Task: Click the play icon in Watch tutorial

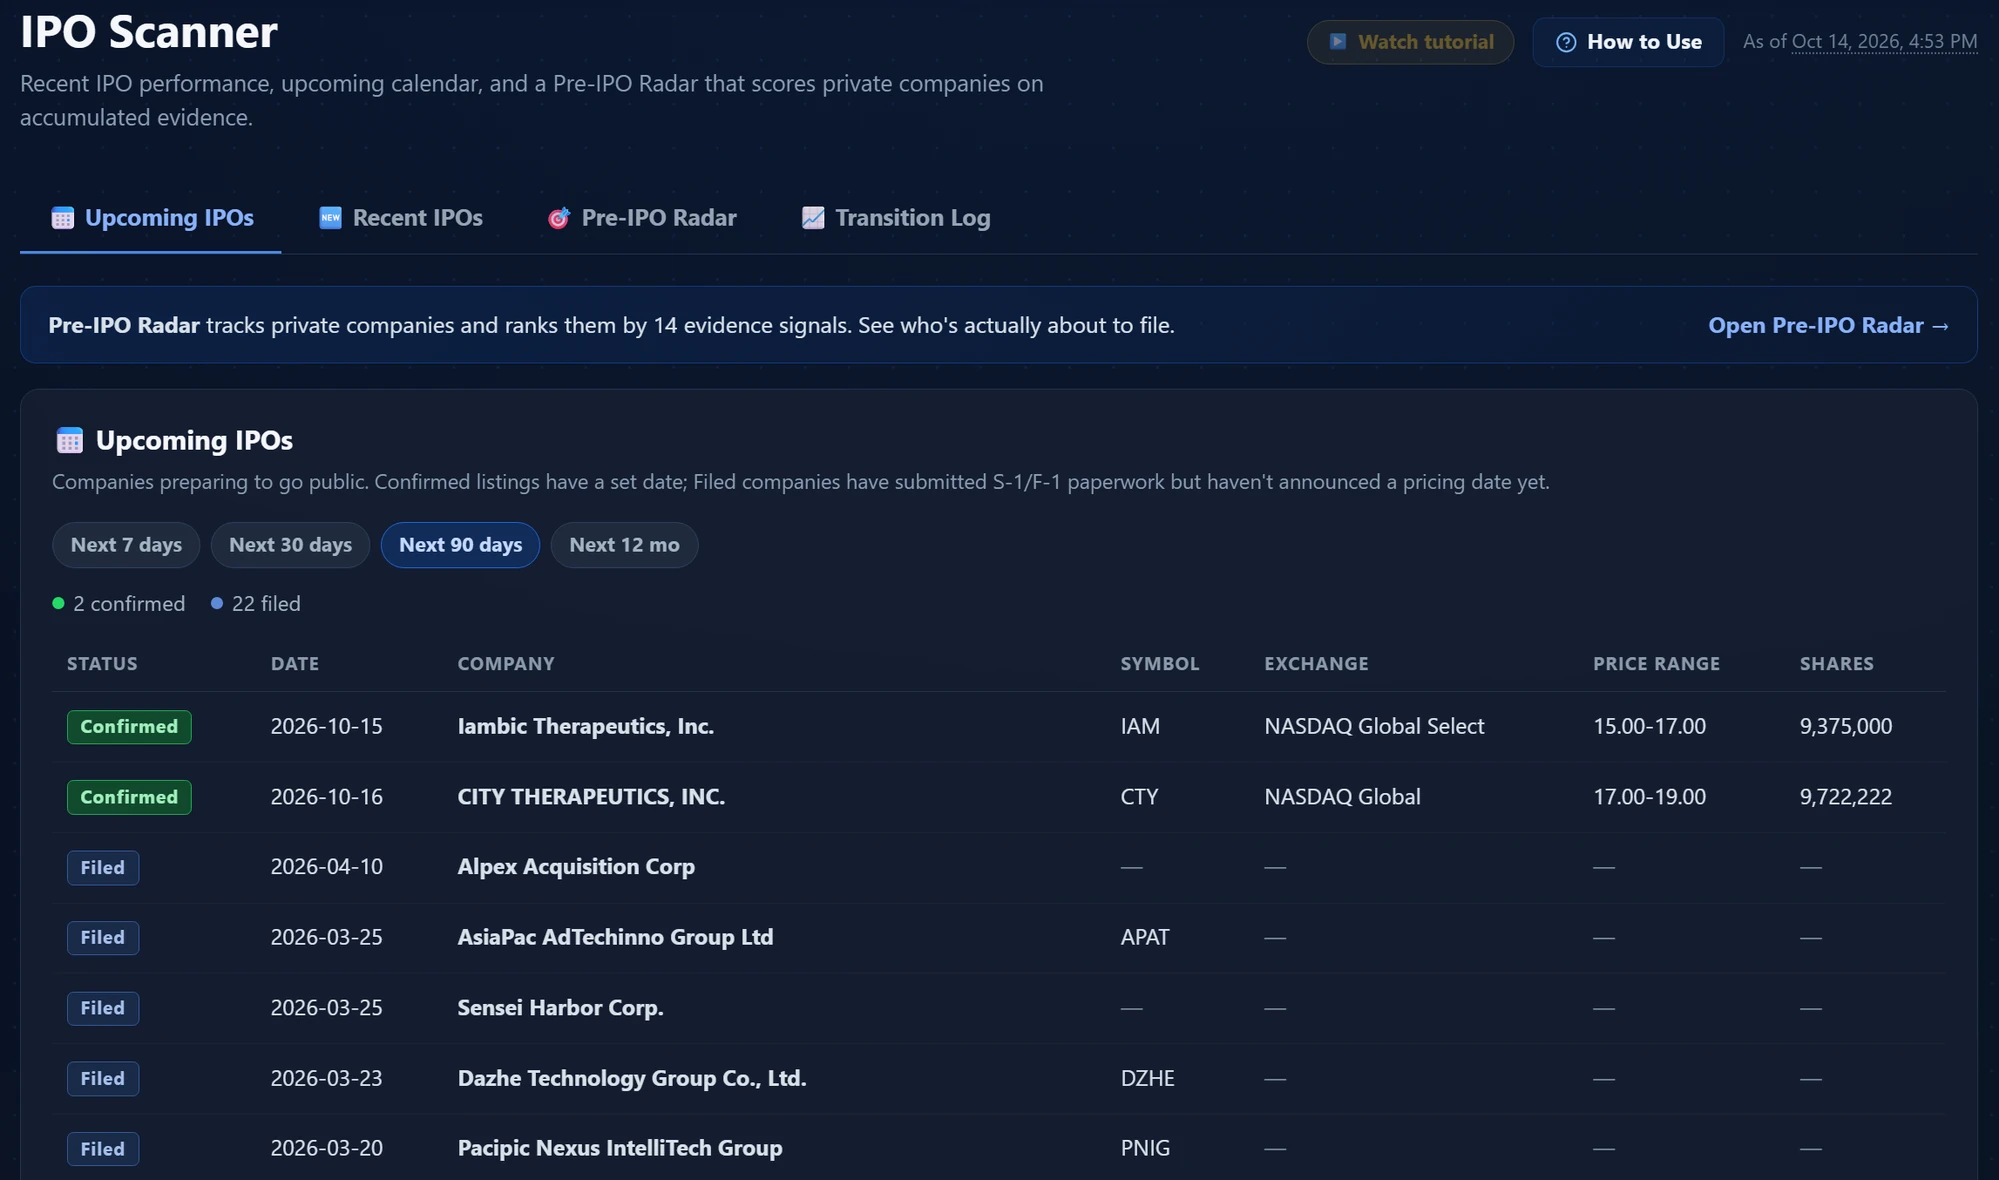Action: pos(1337,42)
